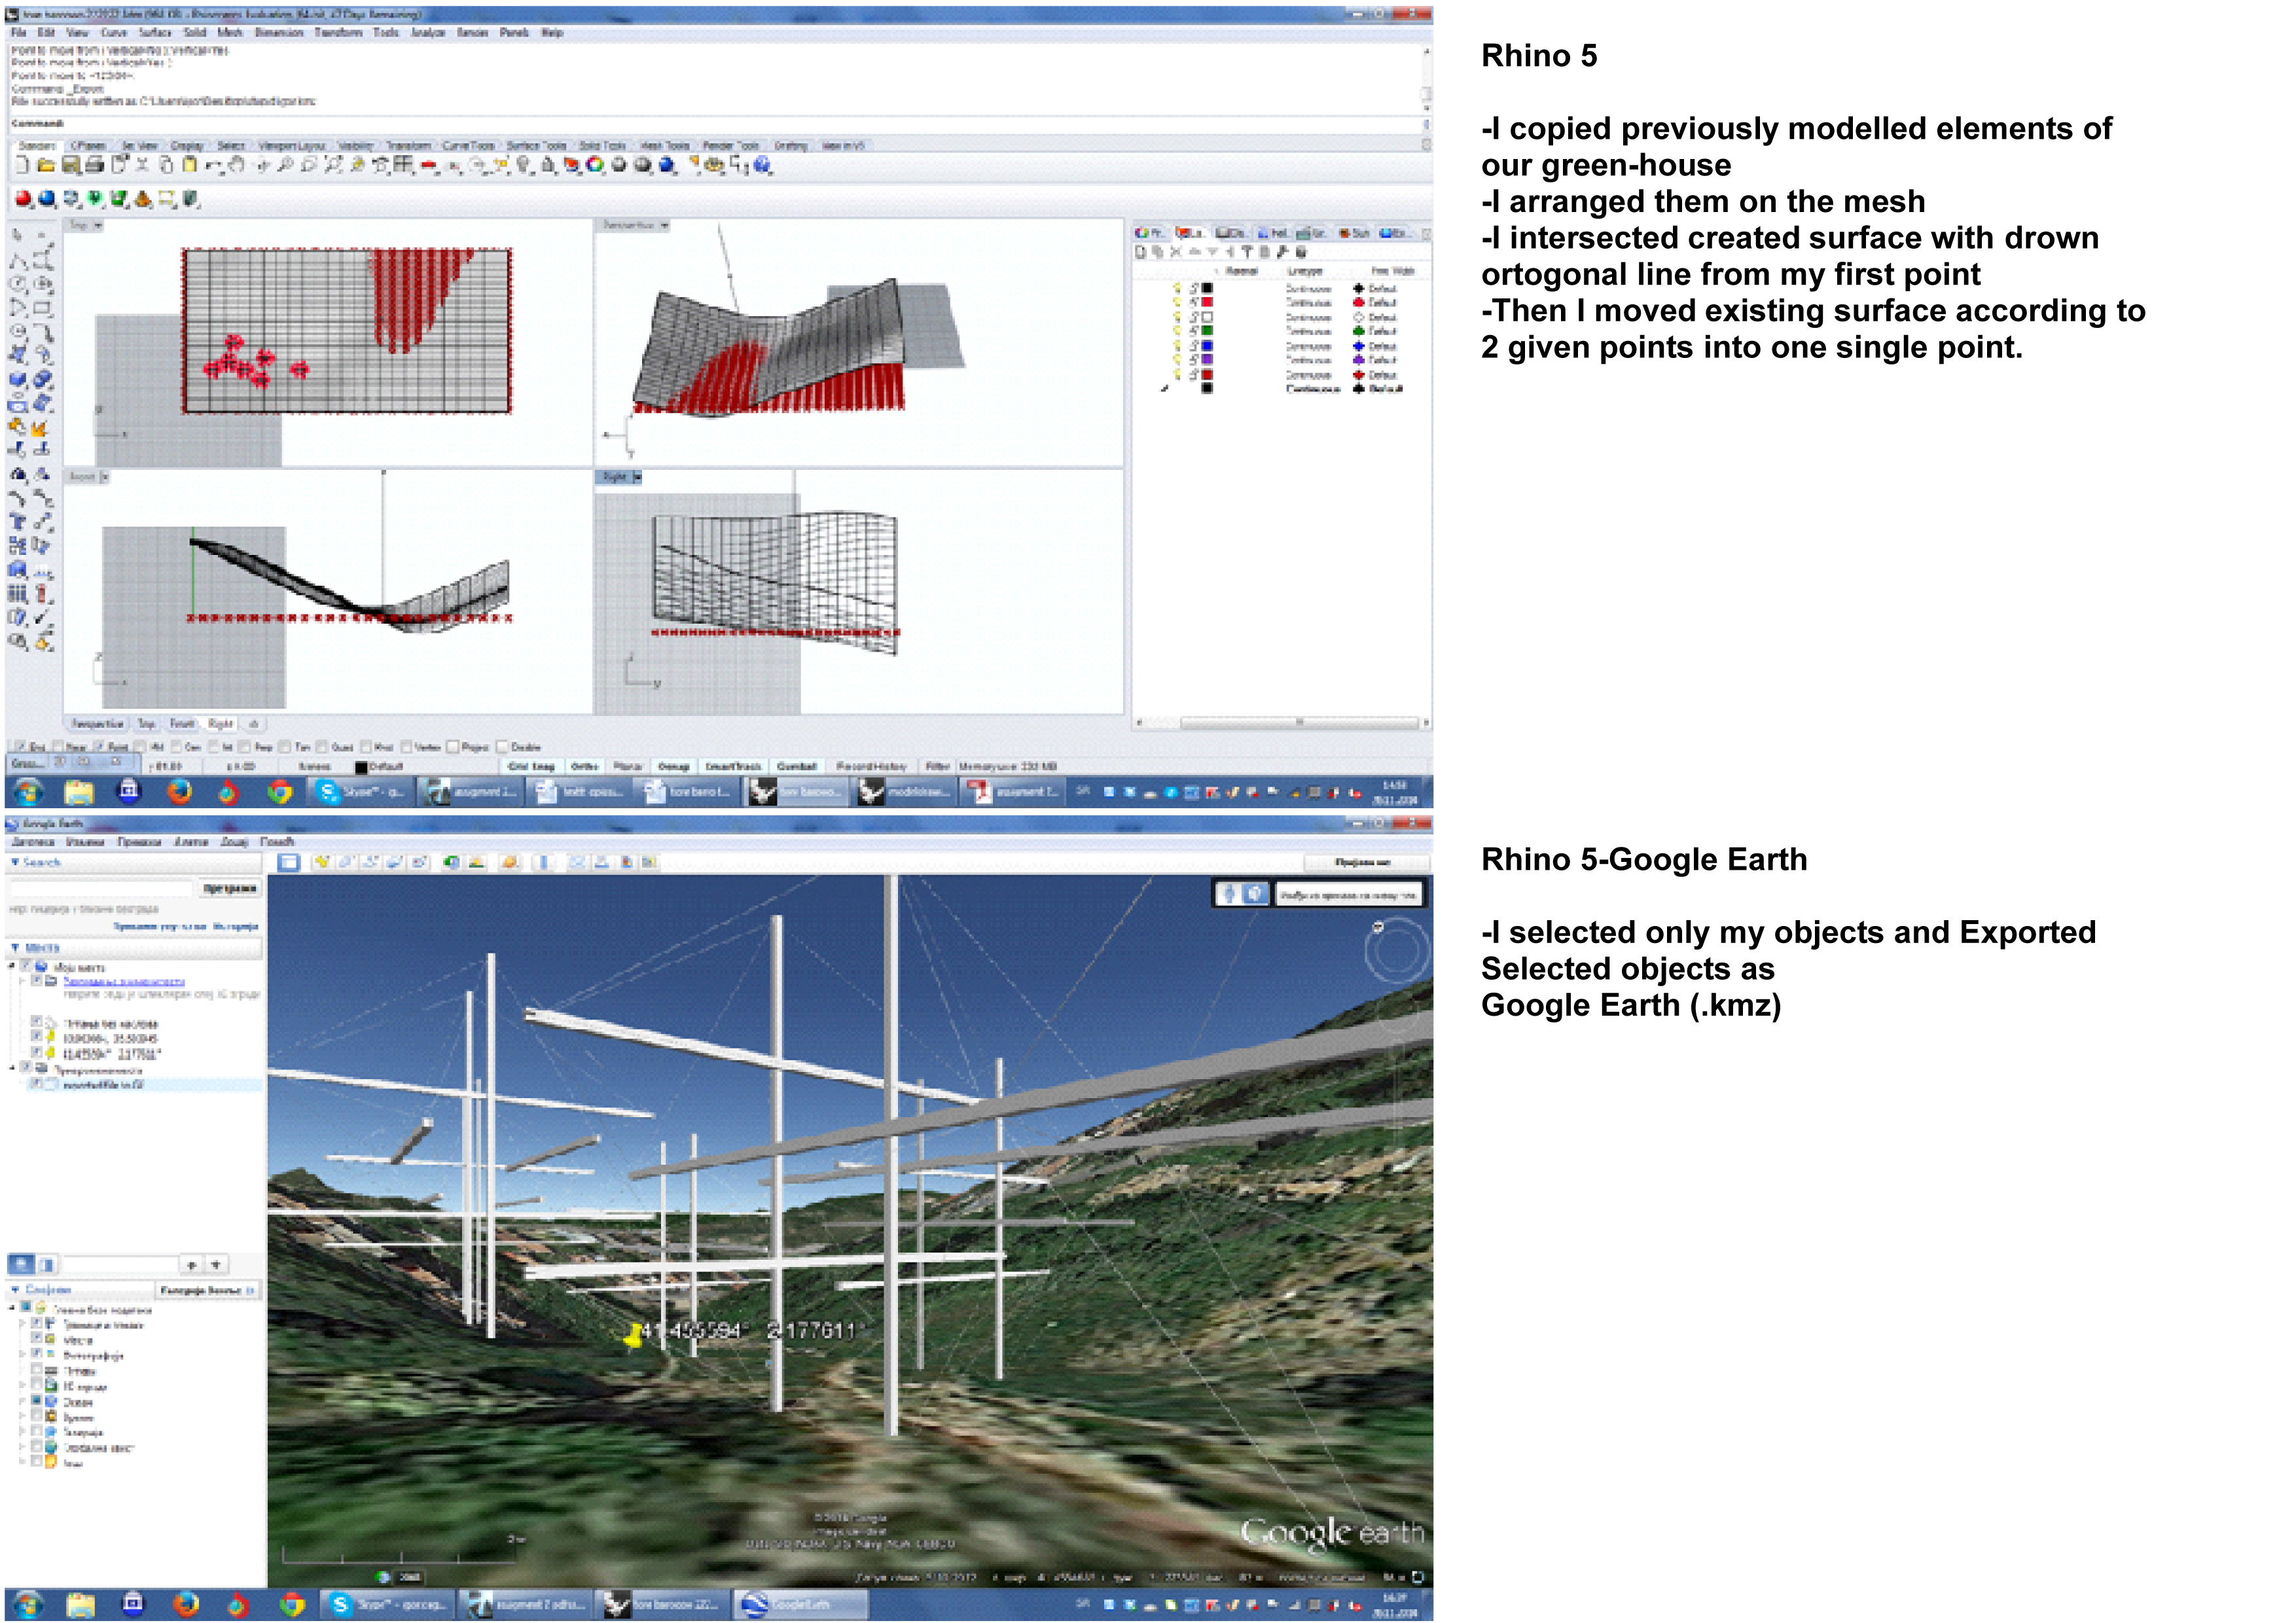Image resolution: width=2296 pixels, height=1623 pixels.
Task: Toggle the checkbox of the highlighted exported kmz item
Action: pos(36,1084)
